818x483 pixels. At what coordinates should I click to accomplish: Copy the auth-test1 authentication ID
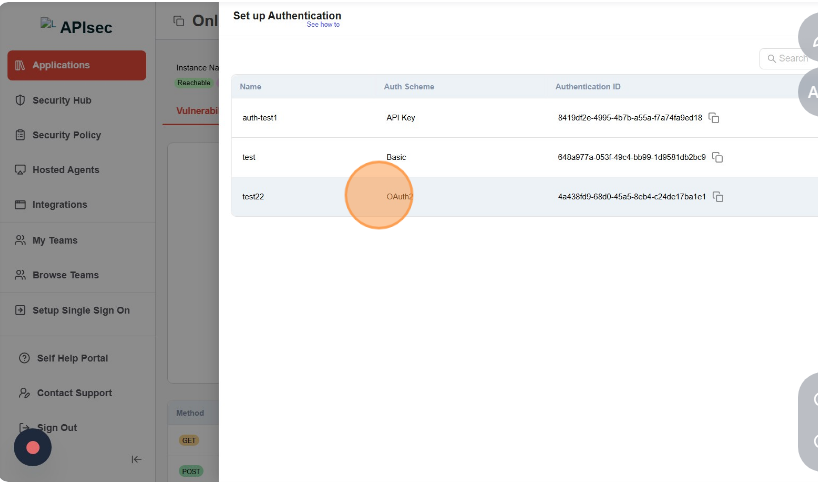714,118
